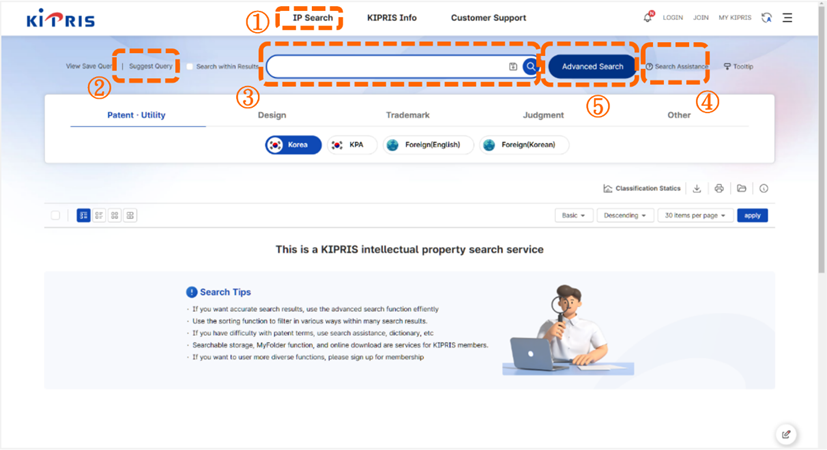Open the Descending order dropdown
The width and height of the screenshot is (827, 450).
coord(627,215)
